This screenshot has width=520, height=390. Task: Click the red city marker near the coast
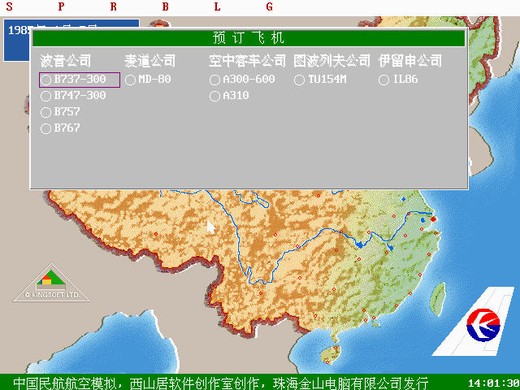(433, 219)
